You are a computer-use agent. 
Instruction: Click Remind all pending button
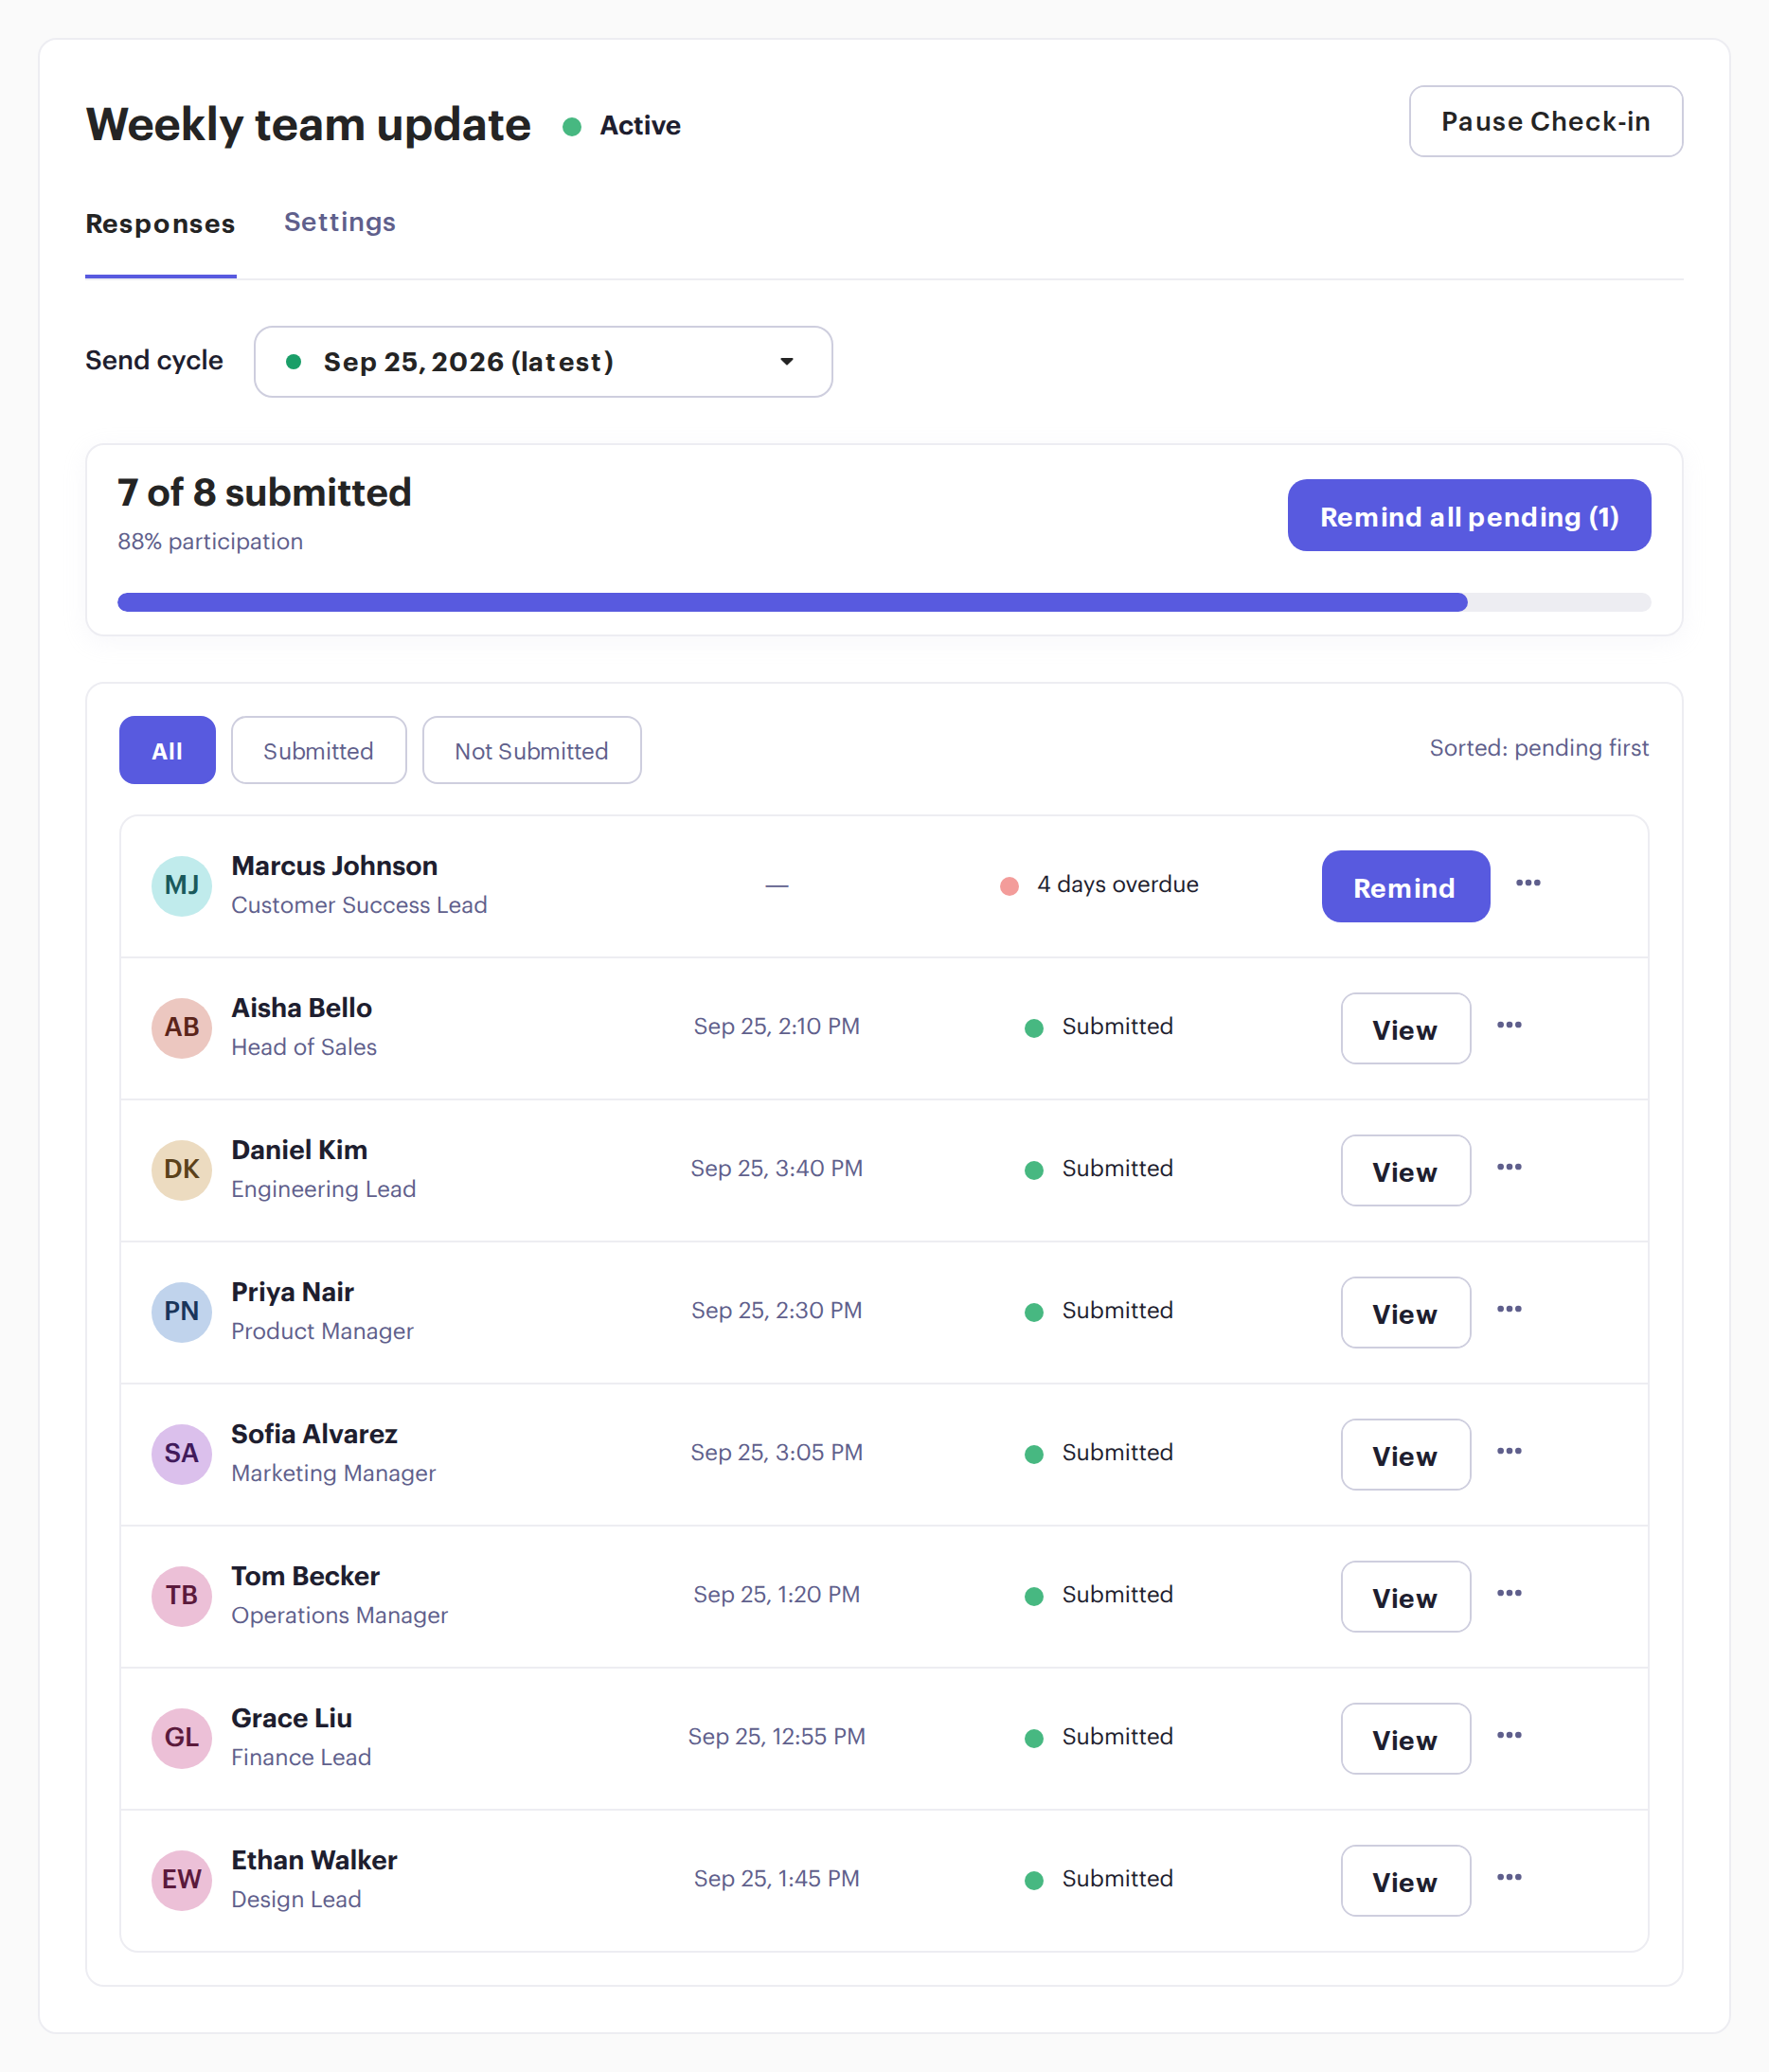click(1469, 516)
